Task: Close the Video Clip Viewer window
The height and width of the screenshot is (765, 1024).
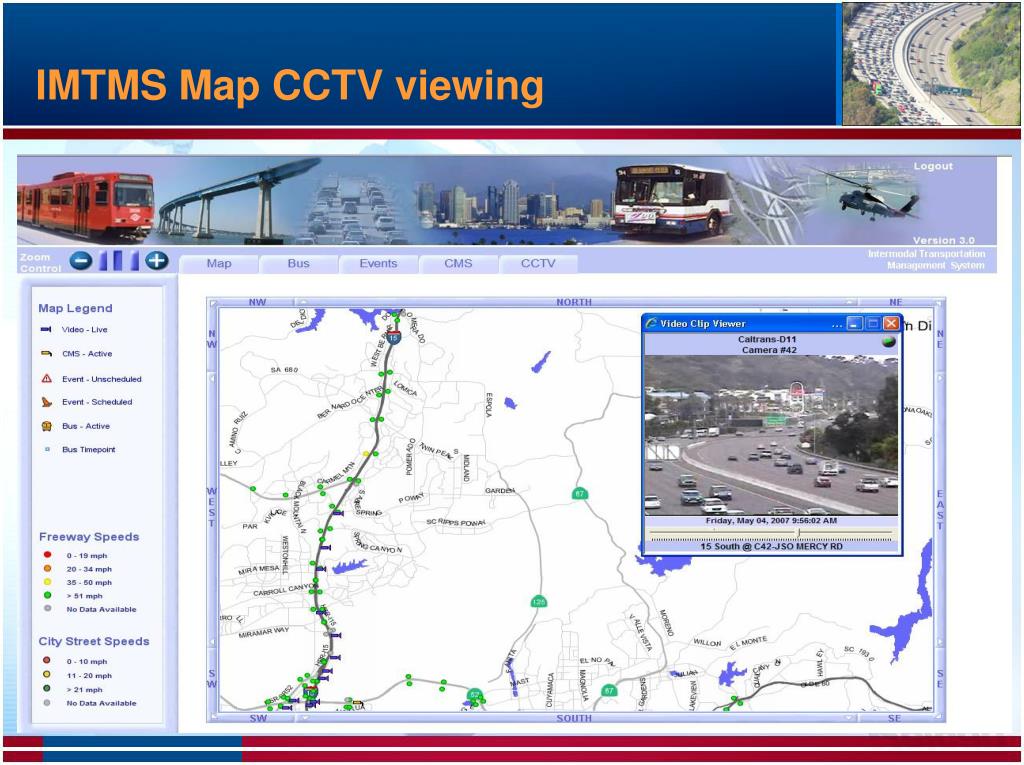Action: tap(891, 323)
